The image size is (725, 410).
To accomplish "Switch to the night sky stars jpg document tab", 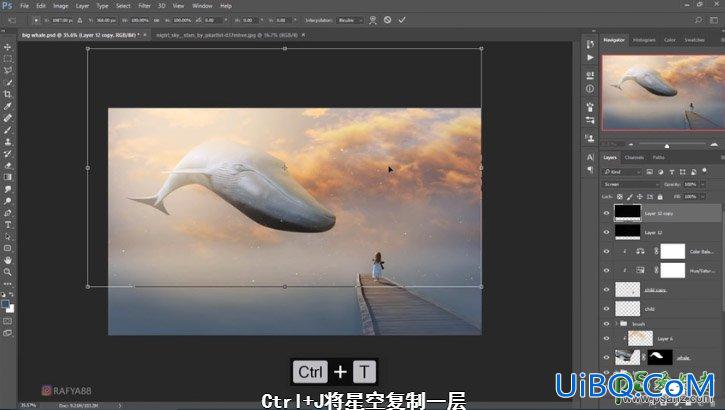I will click(227, 35).
